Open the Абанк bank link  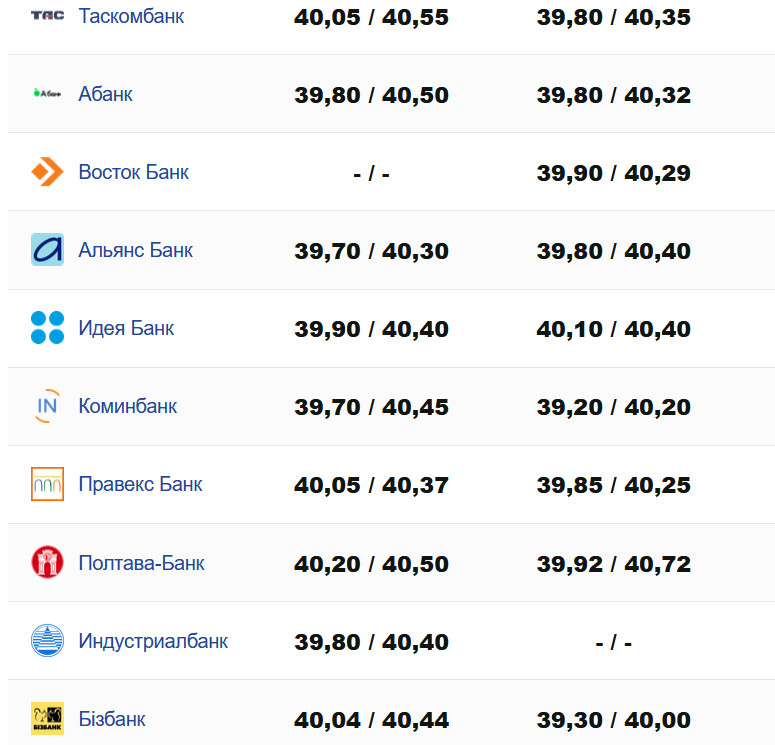(105, 94)
